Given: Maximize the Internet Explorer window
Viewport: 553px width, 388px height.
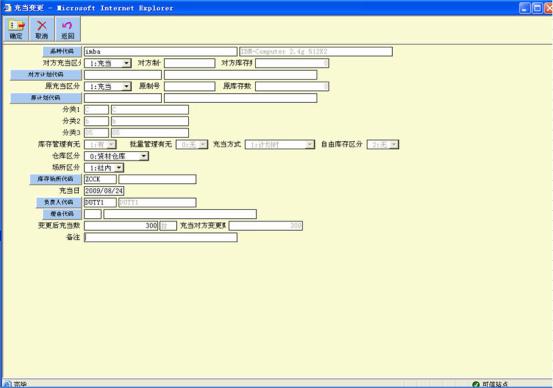Looking at the screenshot, I should tap(537, 8).
